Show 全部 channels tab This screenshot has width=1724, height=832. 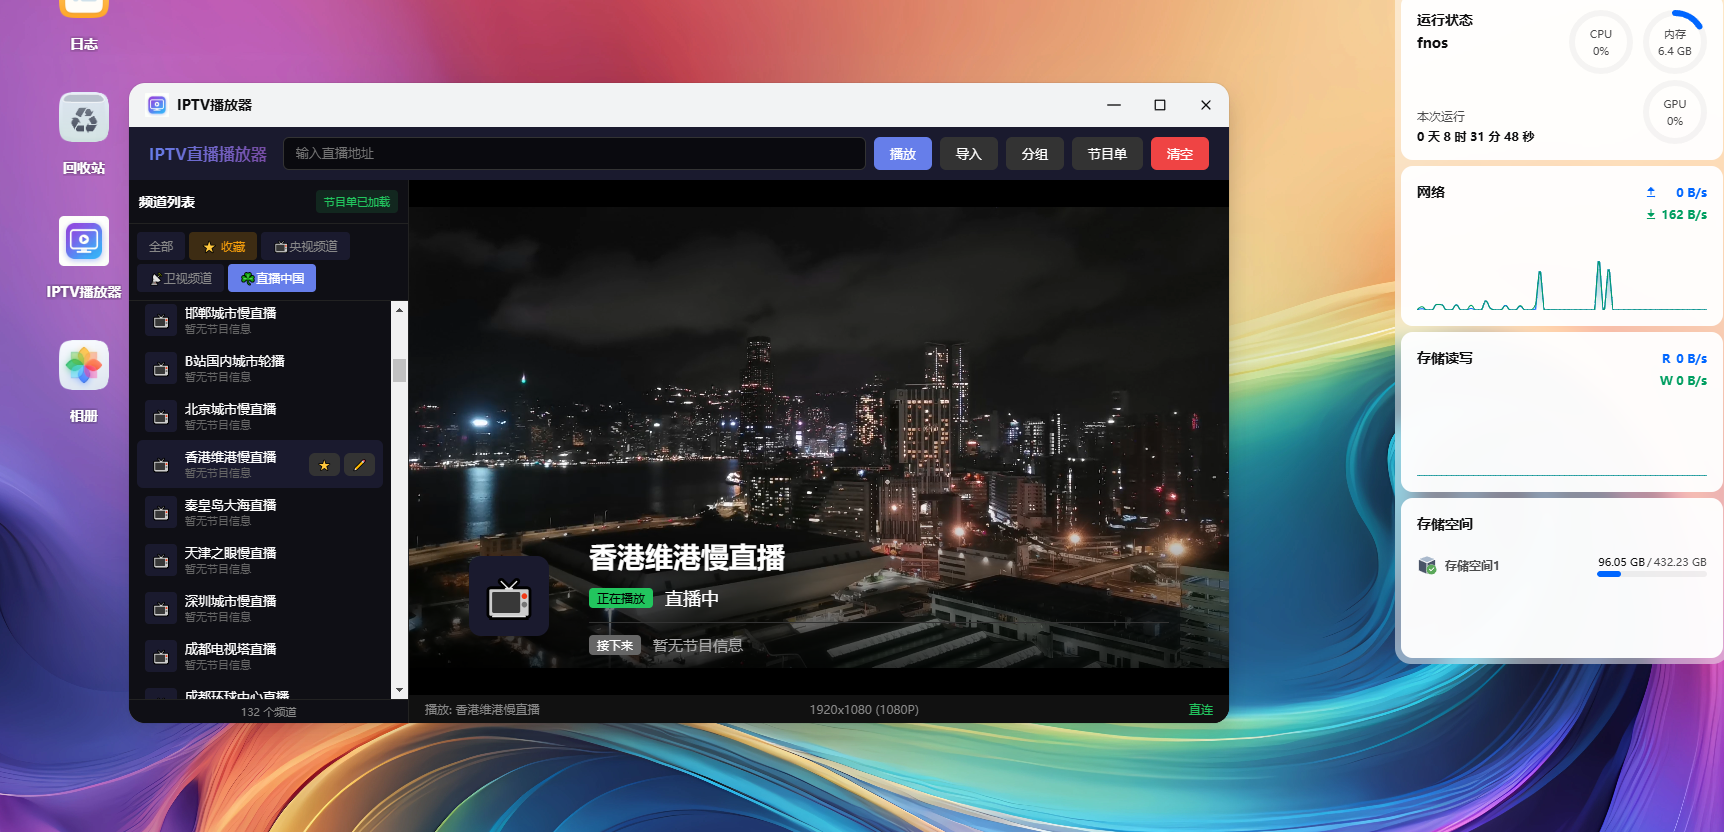161,246
